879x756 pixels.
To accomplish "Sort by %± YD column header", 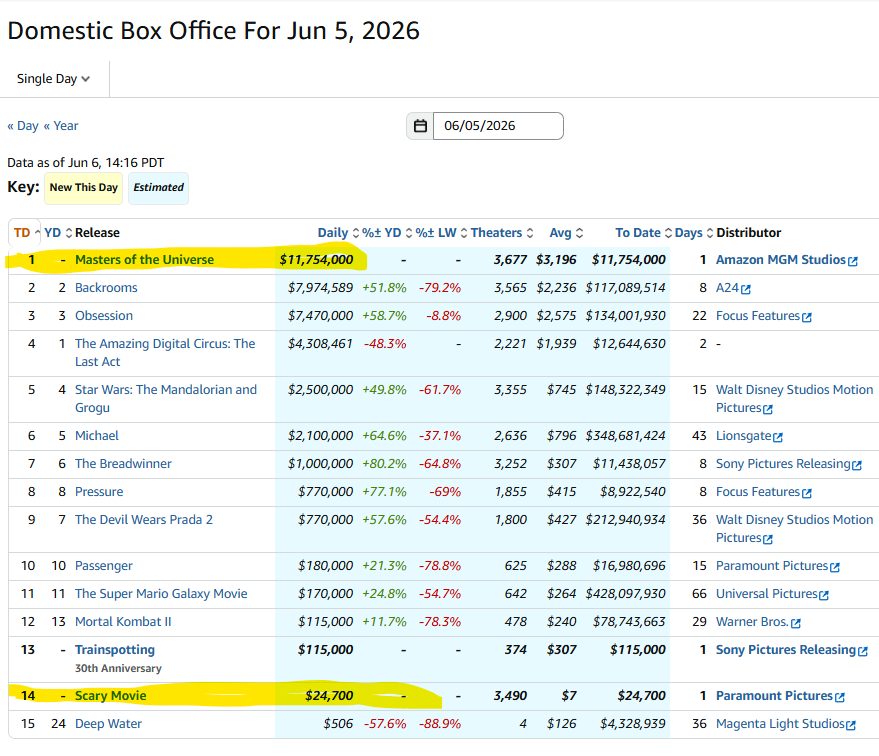I will coord(387,233).
